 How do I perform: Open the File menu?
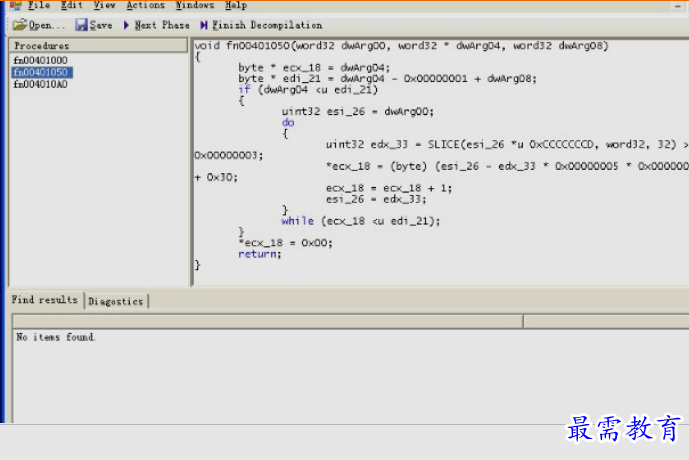point(39,5)
